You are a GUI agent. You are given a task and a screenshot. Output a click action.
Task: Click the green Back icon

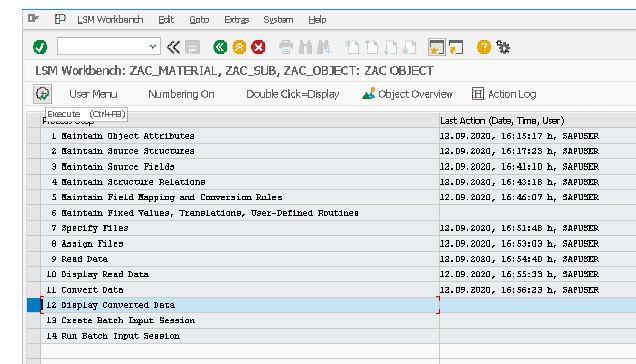220,47
